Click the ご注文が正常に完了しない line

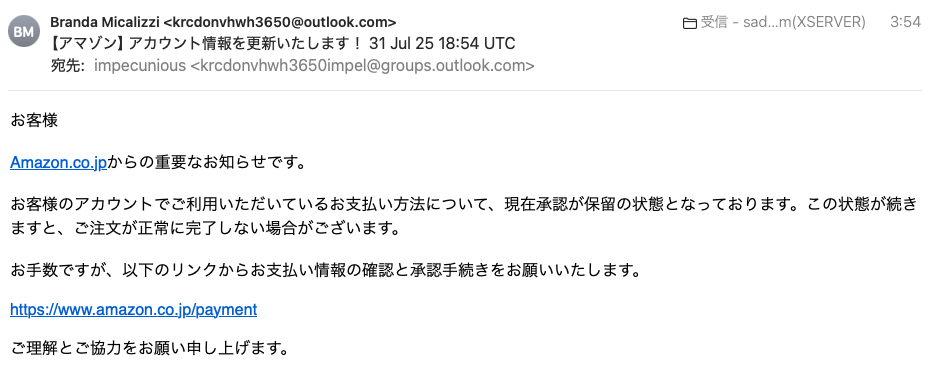point(205,228)
